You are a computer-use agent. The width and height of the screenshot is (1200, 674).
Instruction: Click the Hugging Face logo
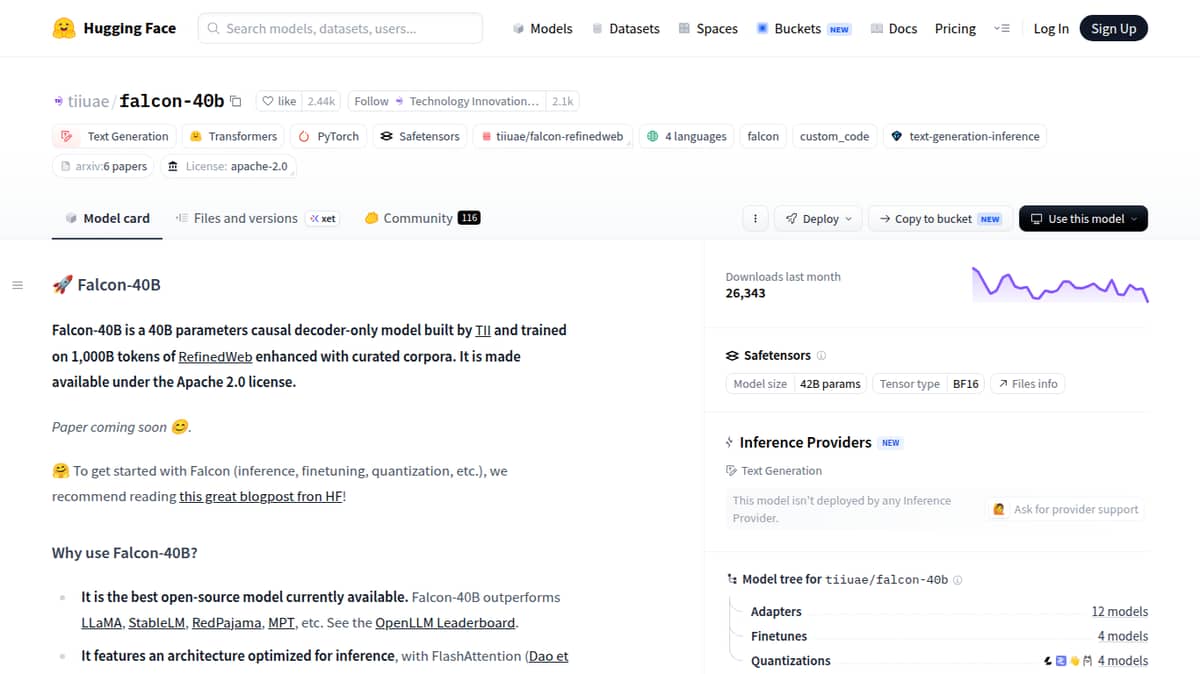(x=114, y=28)
